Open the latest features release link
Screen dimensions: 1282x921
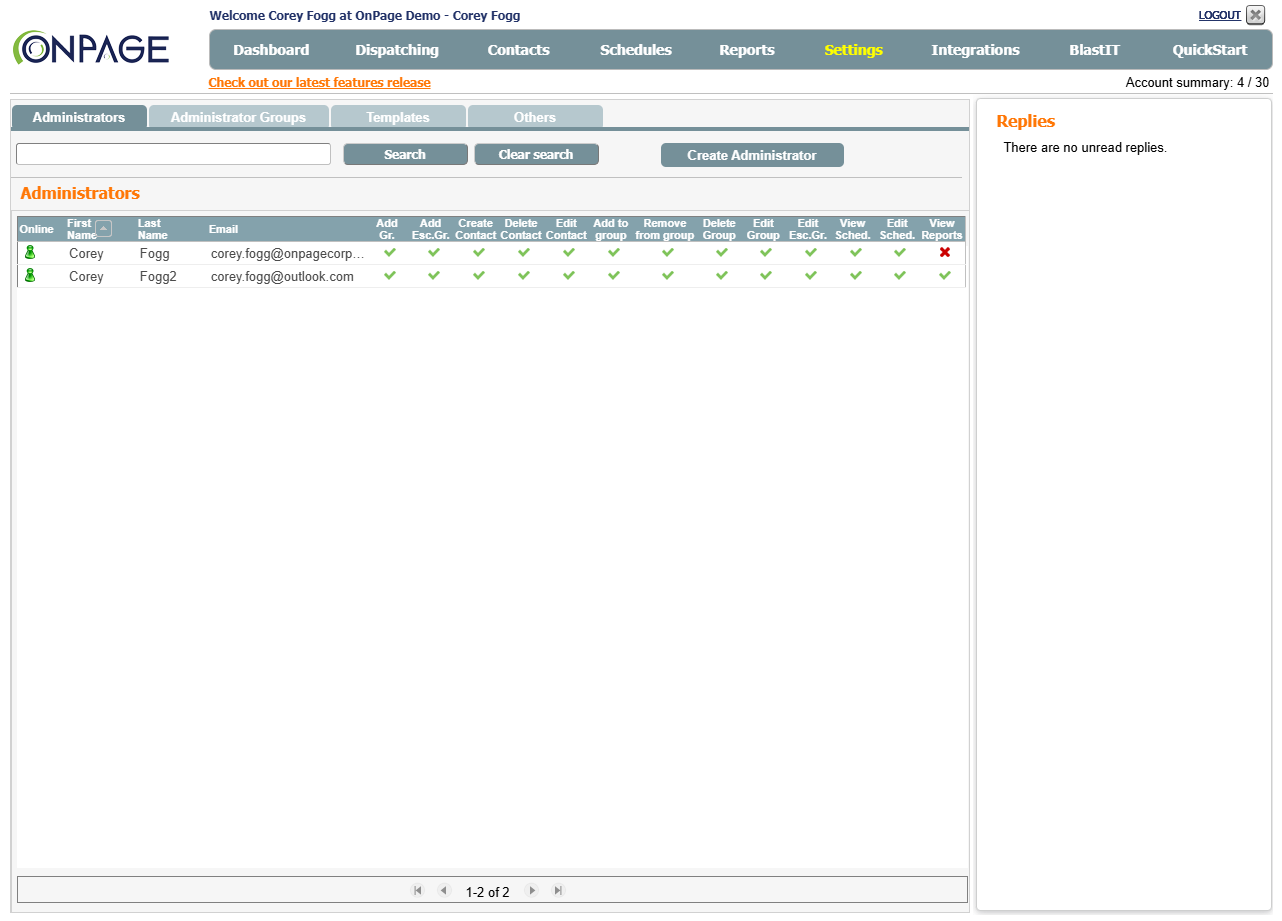point(319,82)
